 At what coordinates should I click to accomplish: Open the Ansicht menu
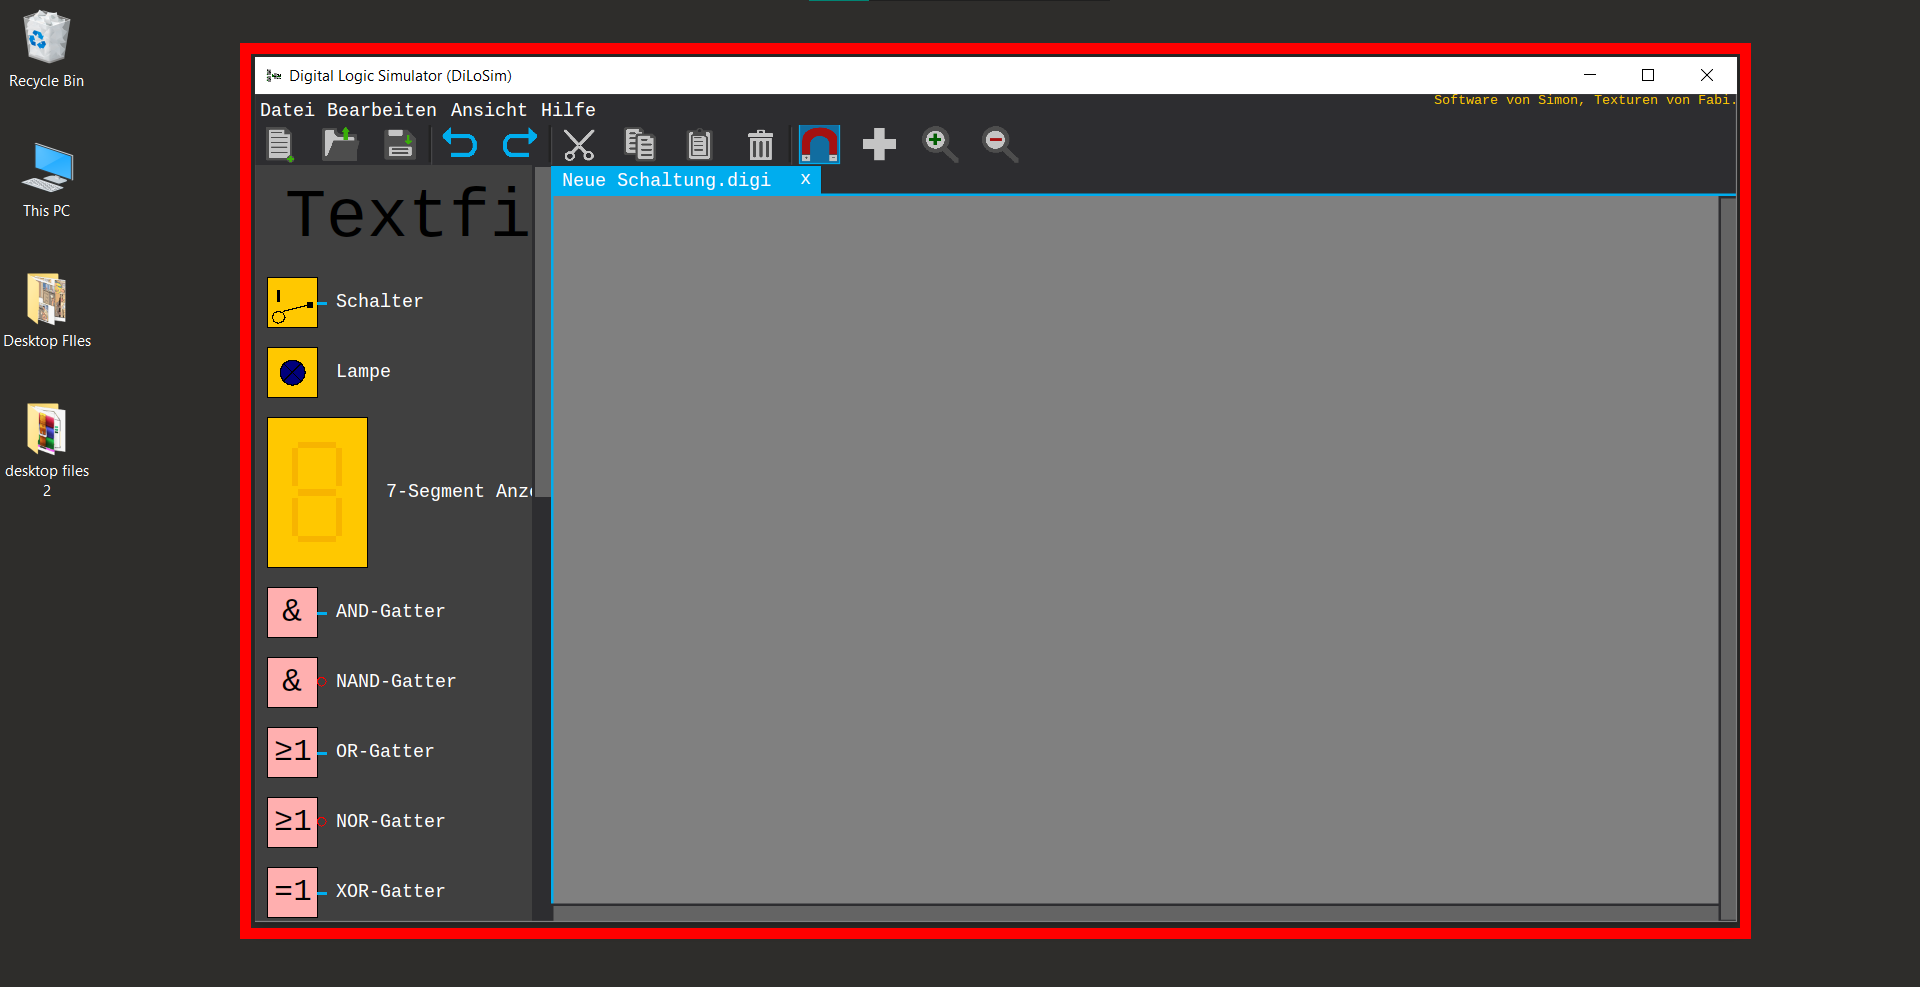pos(488,110)
